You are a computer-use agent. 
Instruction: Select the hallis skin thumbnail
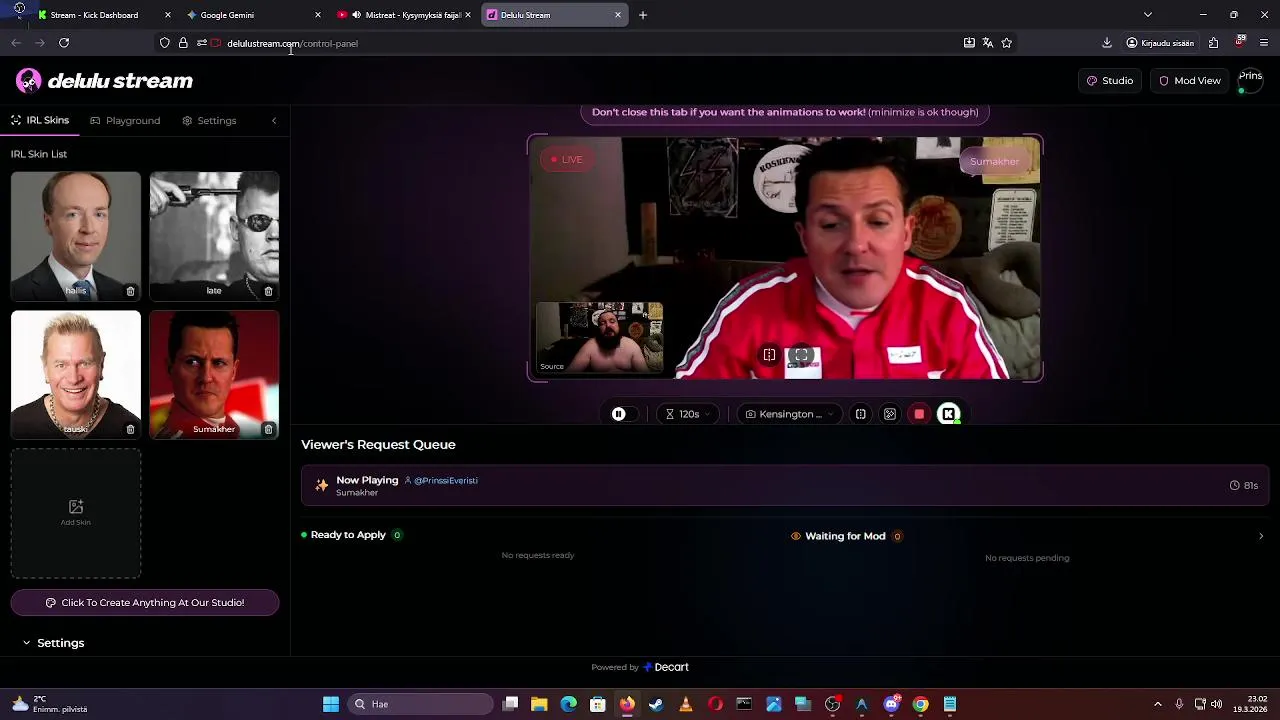(76, 236)
